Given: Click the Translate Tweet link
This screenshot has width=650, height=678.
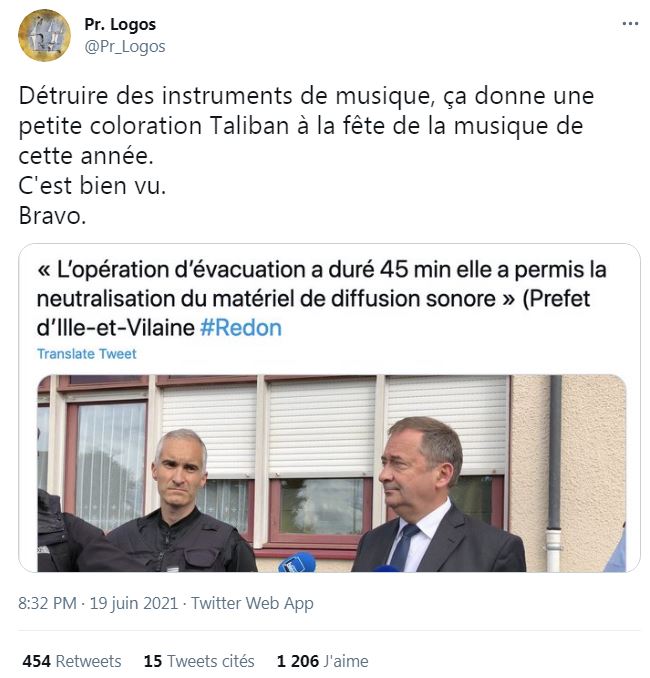Looking at the screenshot, I should [86, 354].
